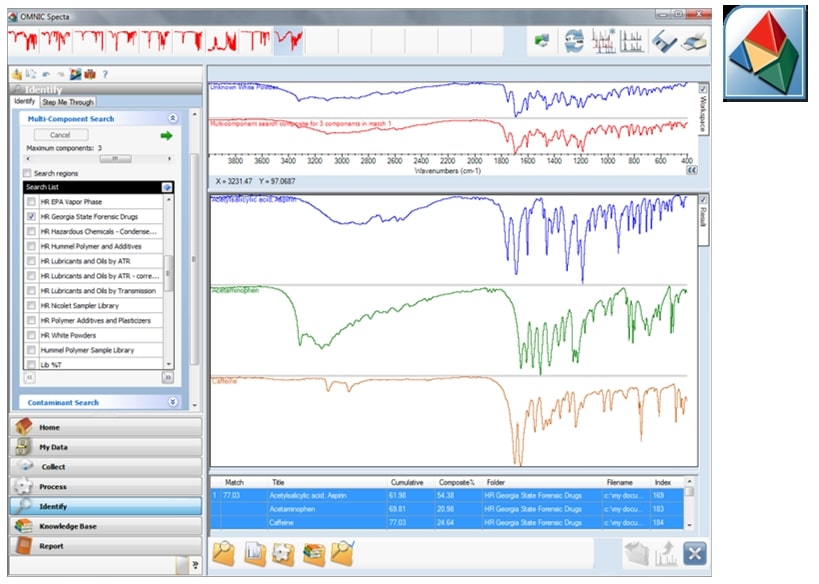Click the Maximum components slider

click(116, 158)
